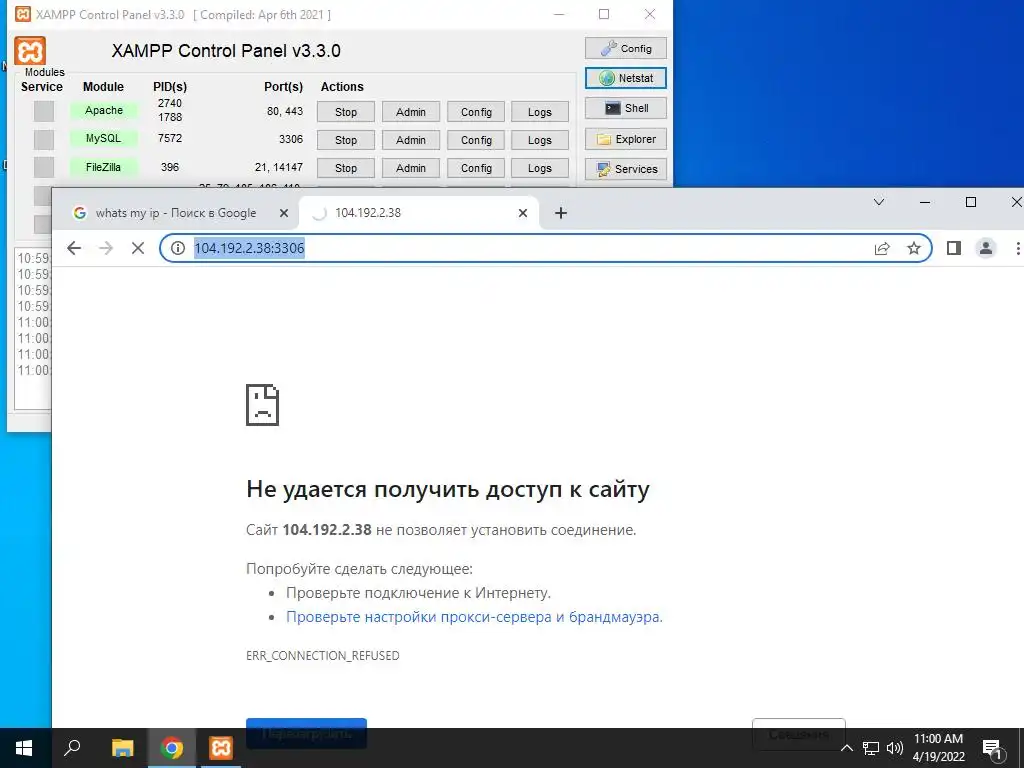Open the taskbar clock and date
The height and width of the screenshot is (768, 1024).
[938, 748]
